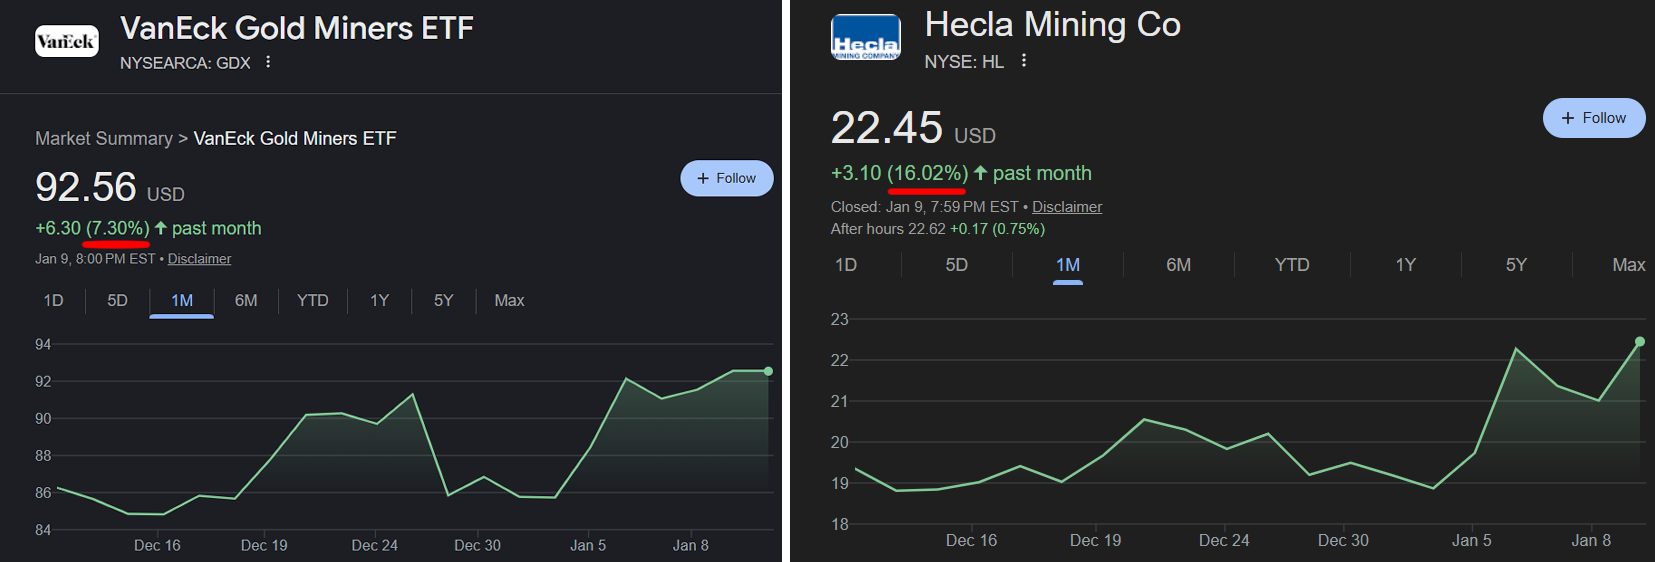
Task: Select the 1D range on the GDX chart
Action: tap(54, 301)
